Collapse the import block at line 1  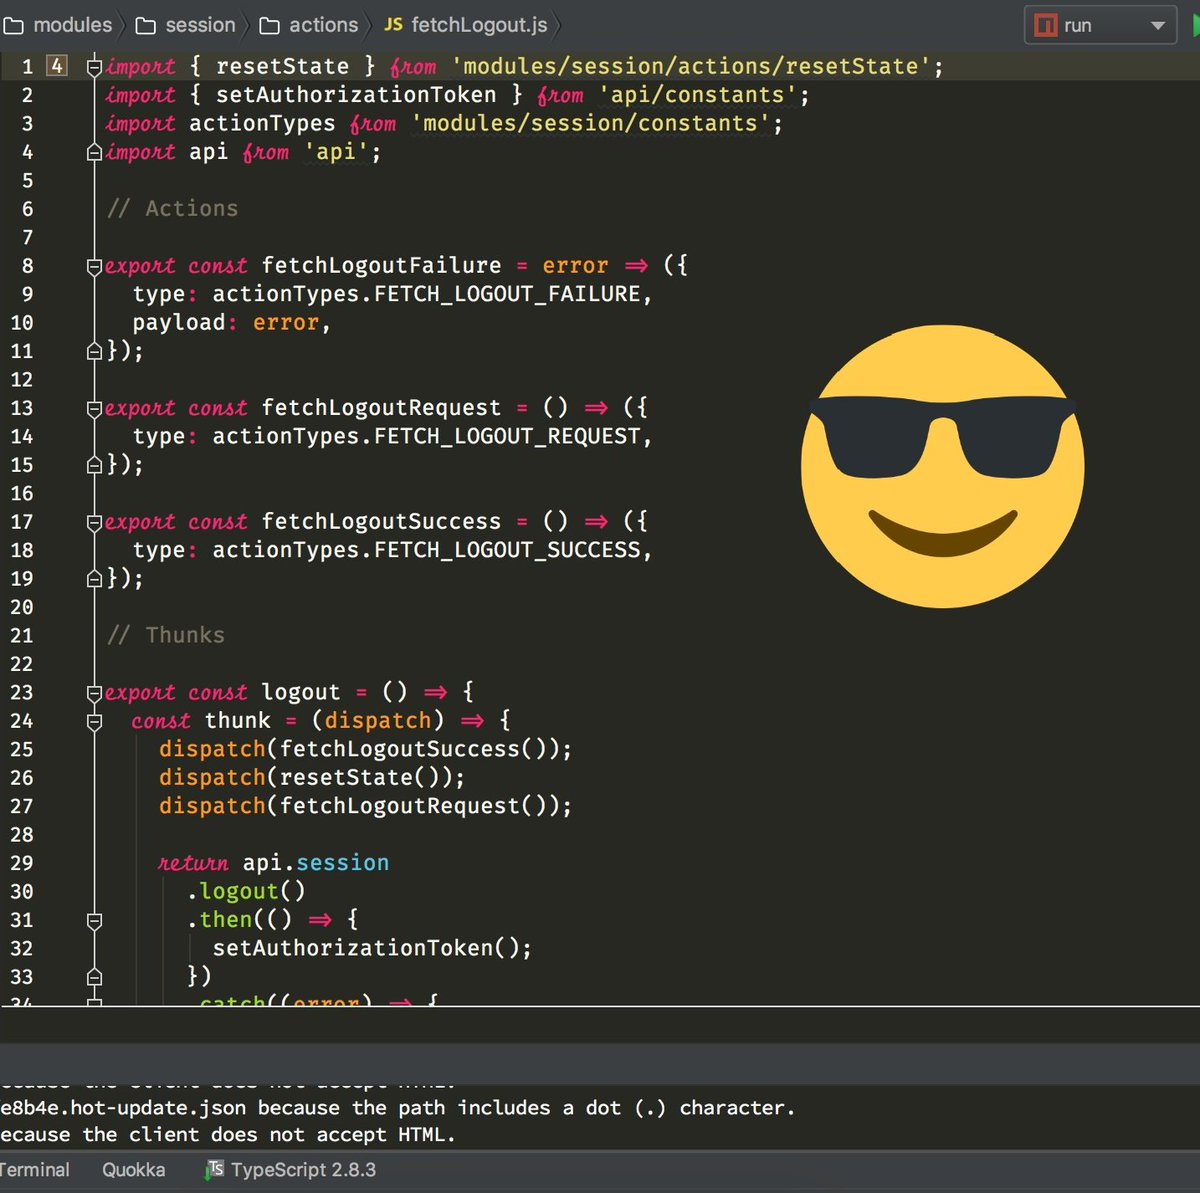tap(94, 67)
